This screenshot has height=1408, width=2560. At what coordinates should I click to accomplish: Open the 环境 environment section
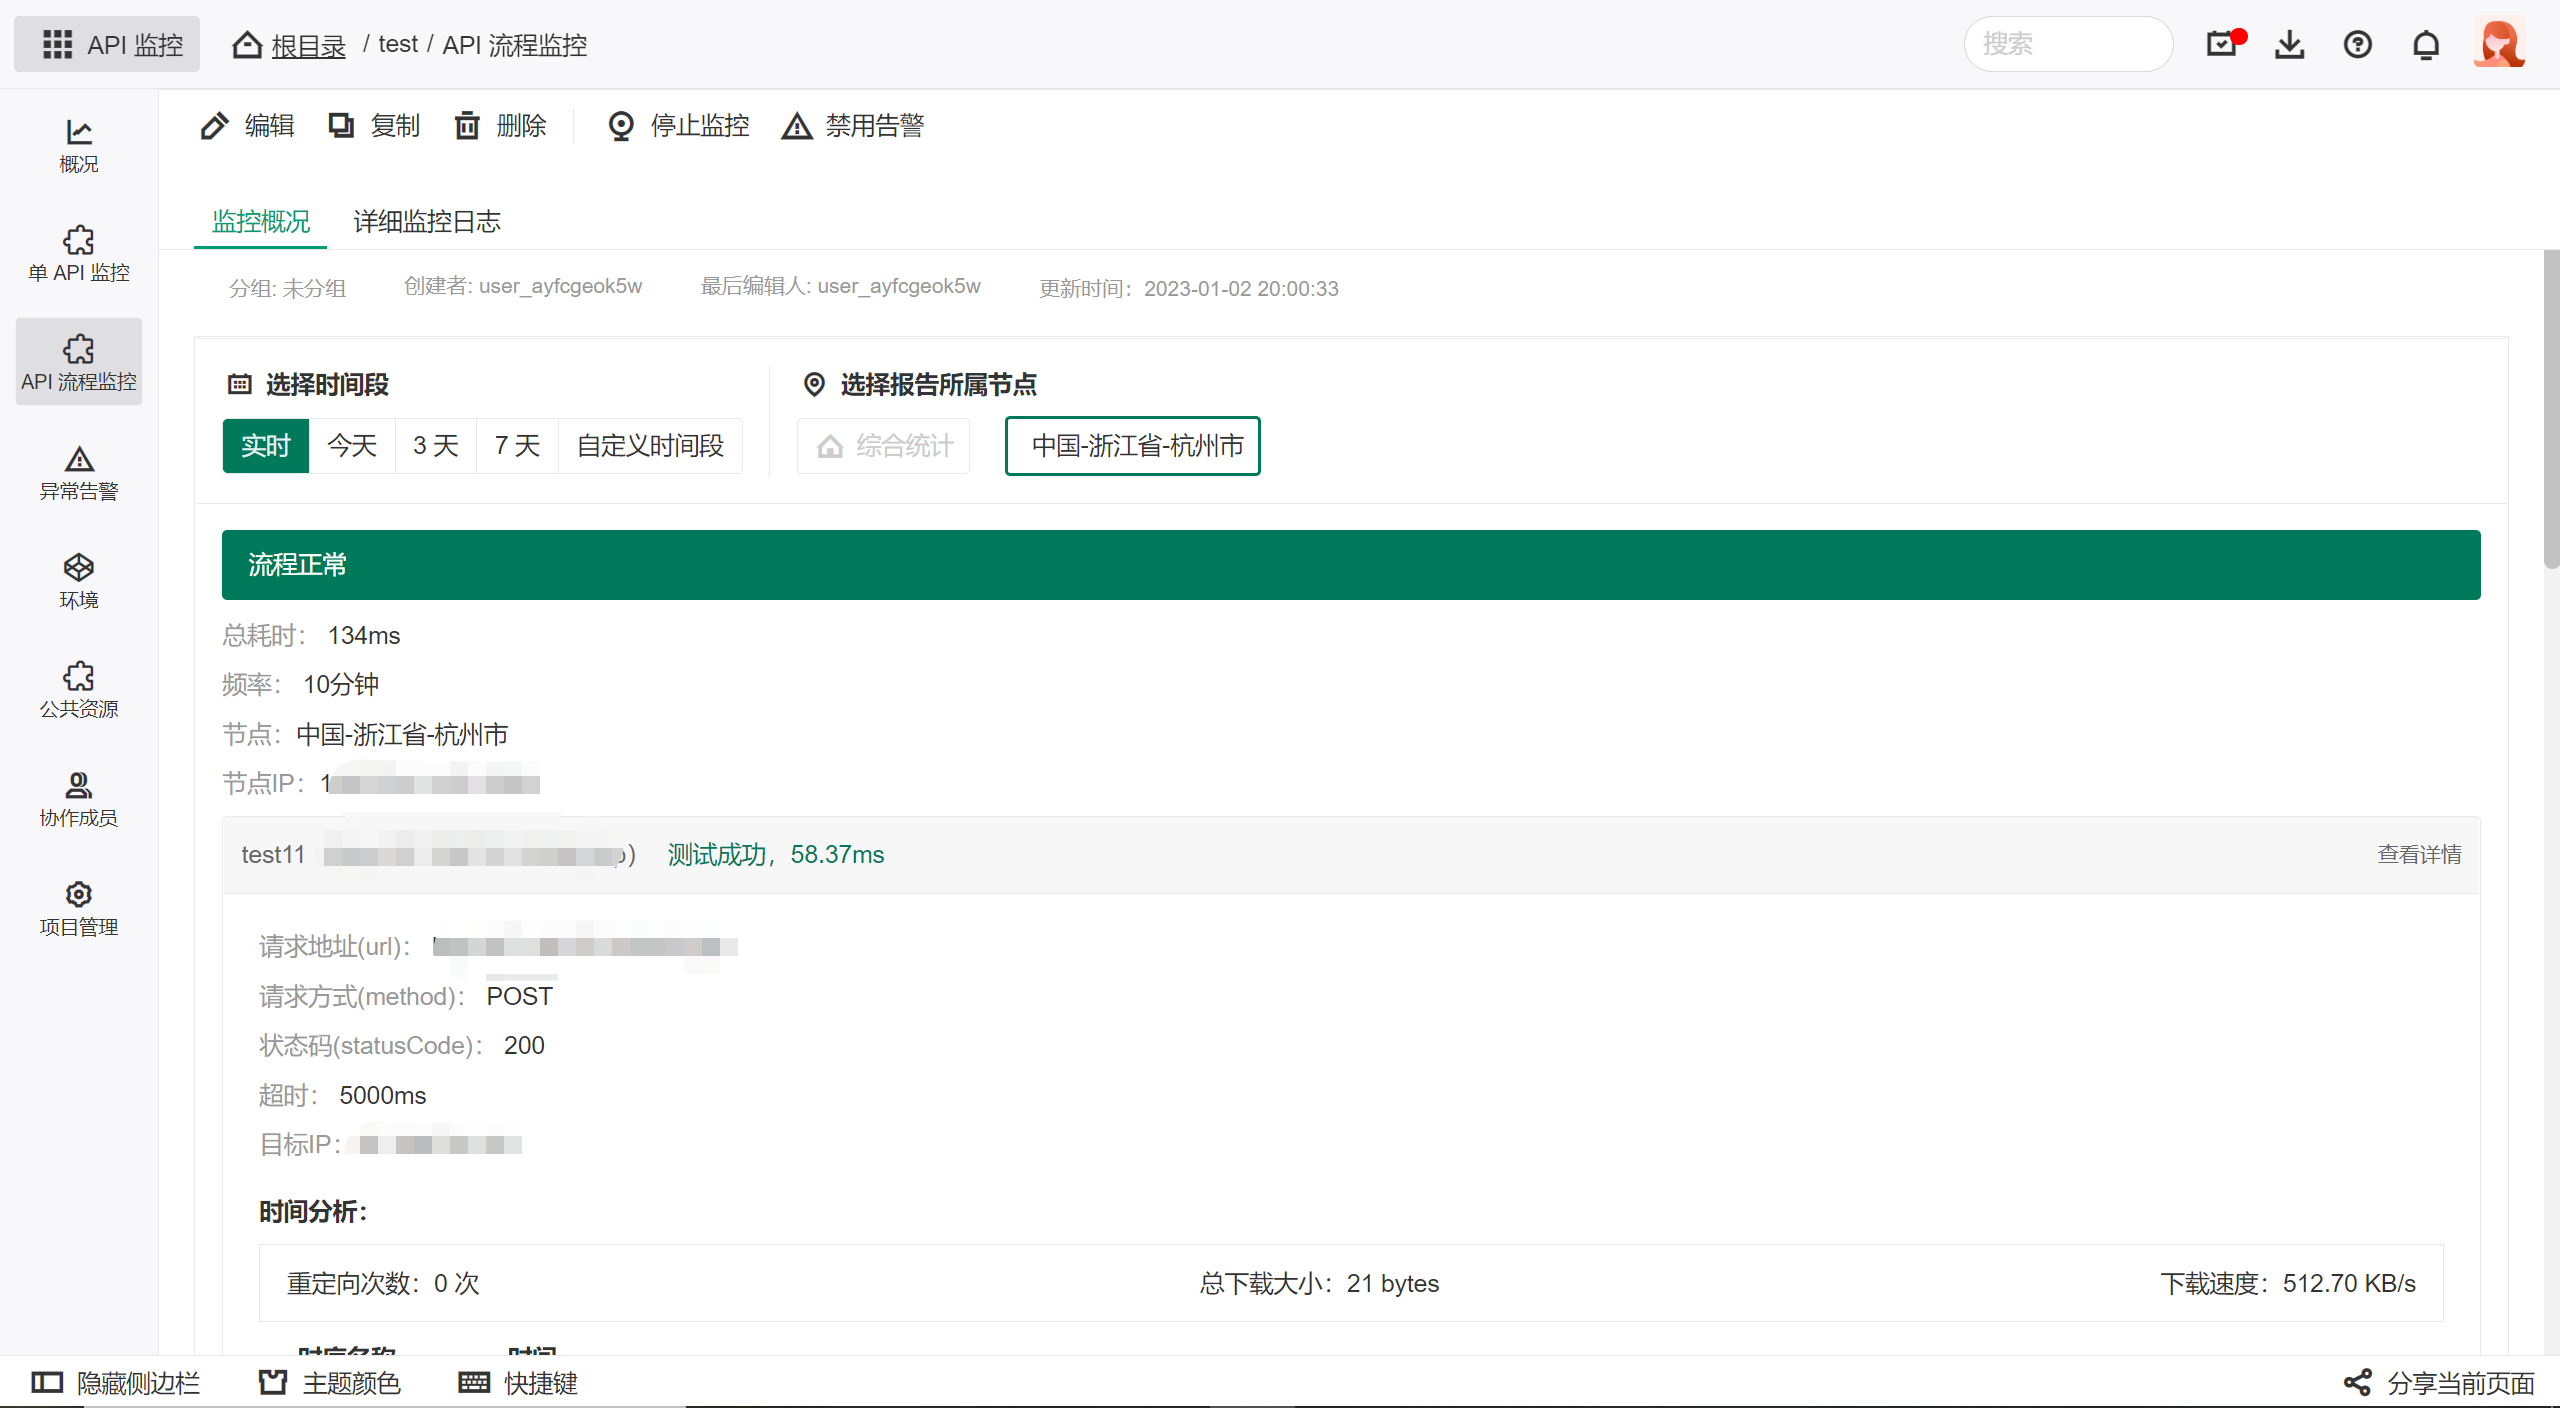(78, 581)
